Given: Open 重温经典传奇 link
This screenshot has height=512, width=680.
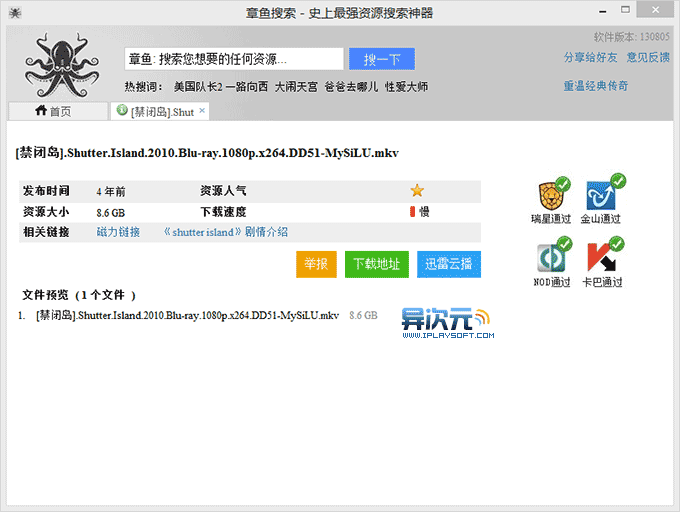Looking at the screenshot, I should (596, 86).
